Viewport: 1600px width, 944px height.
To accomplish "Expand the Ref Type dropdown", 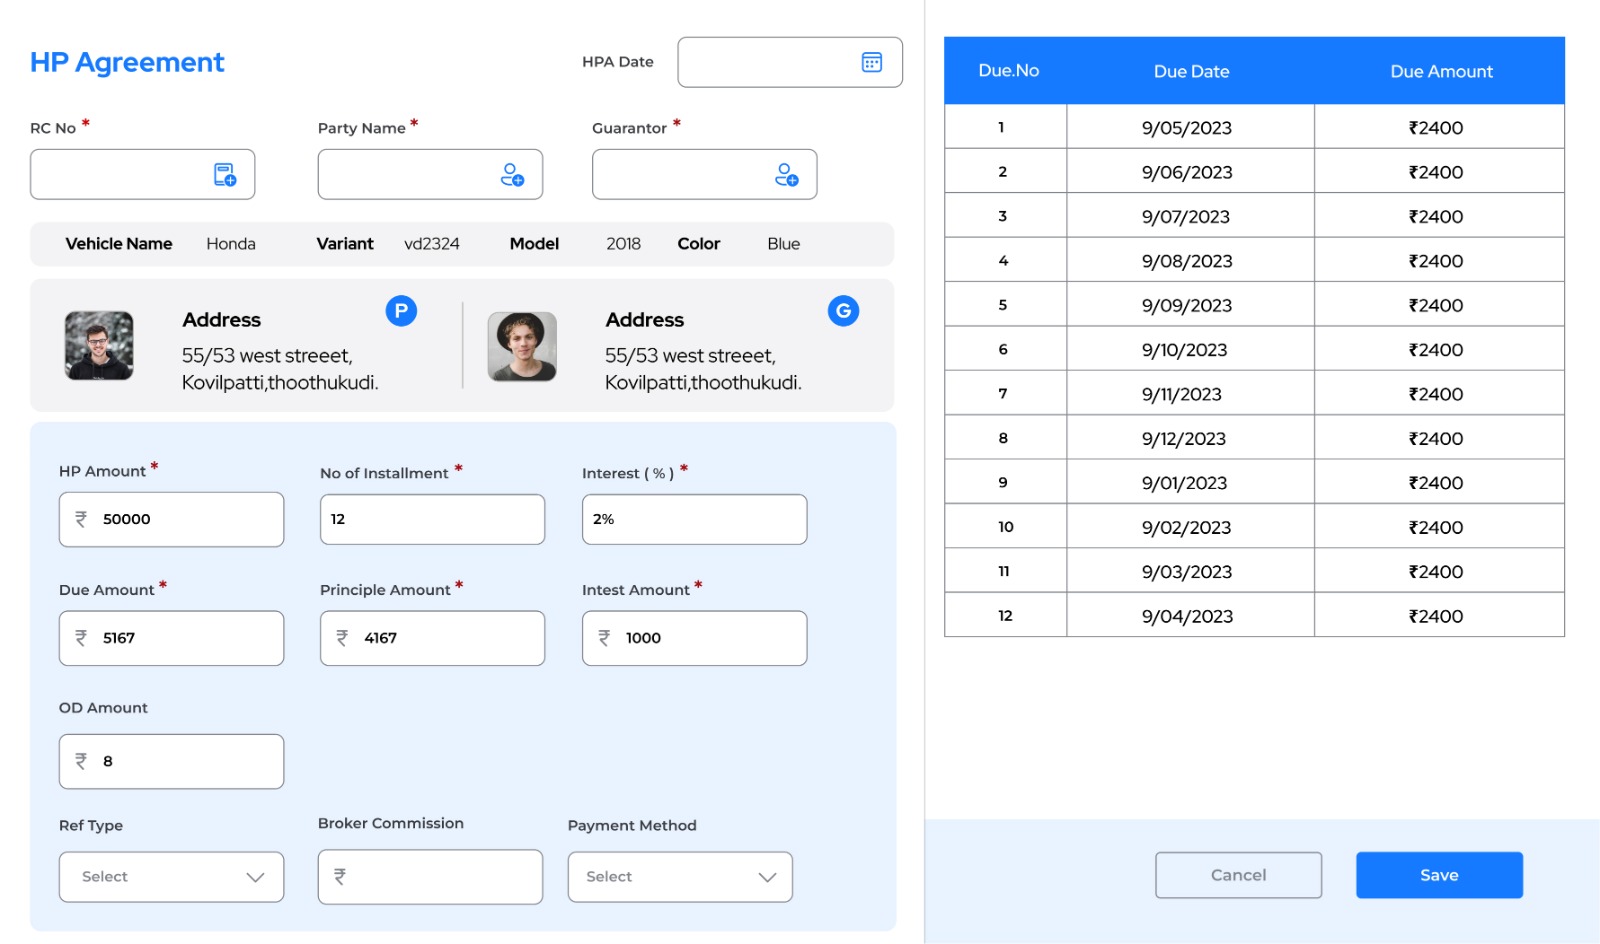I will point(171,877).
